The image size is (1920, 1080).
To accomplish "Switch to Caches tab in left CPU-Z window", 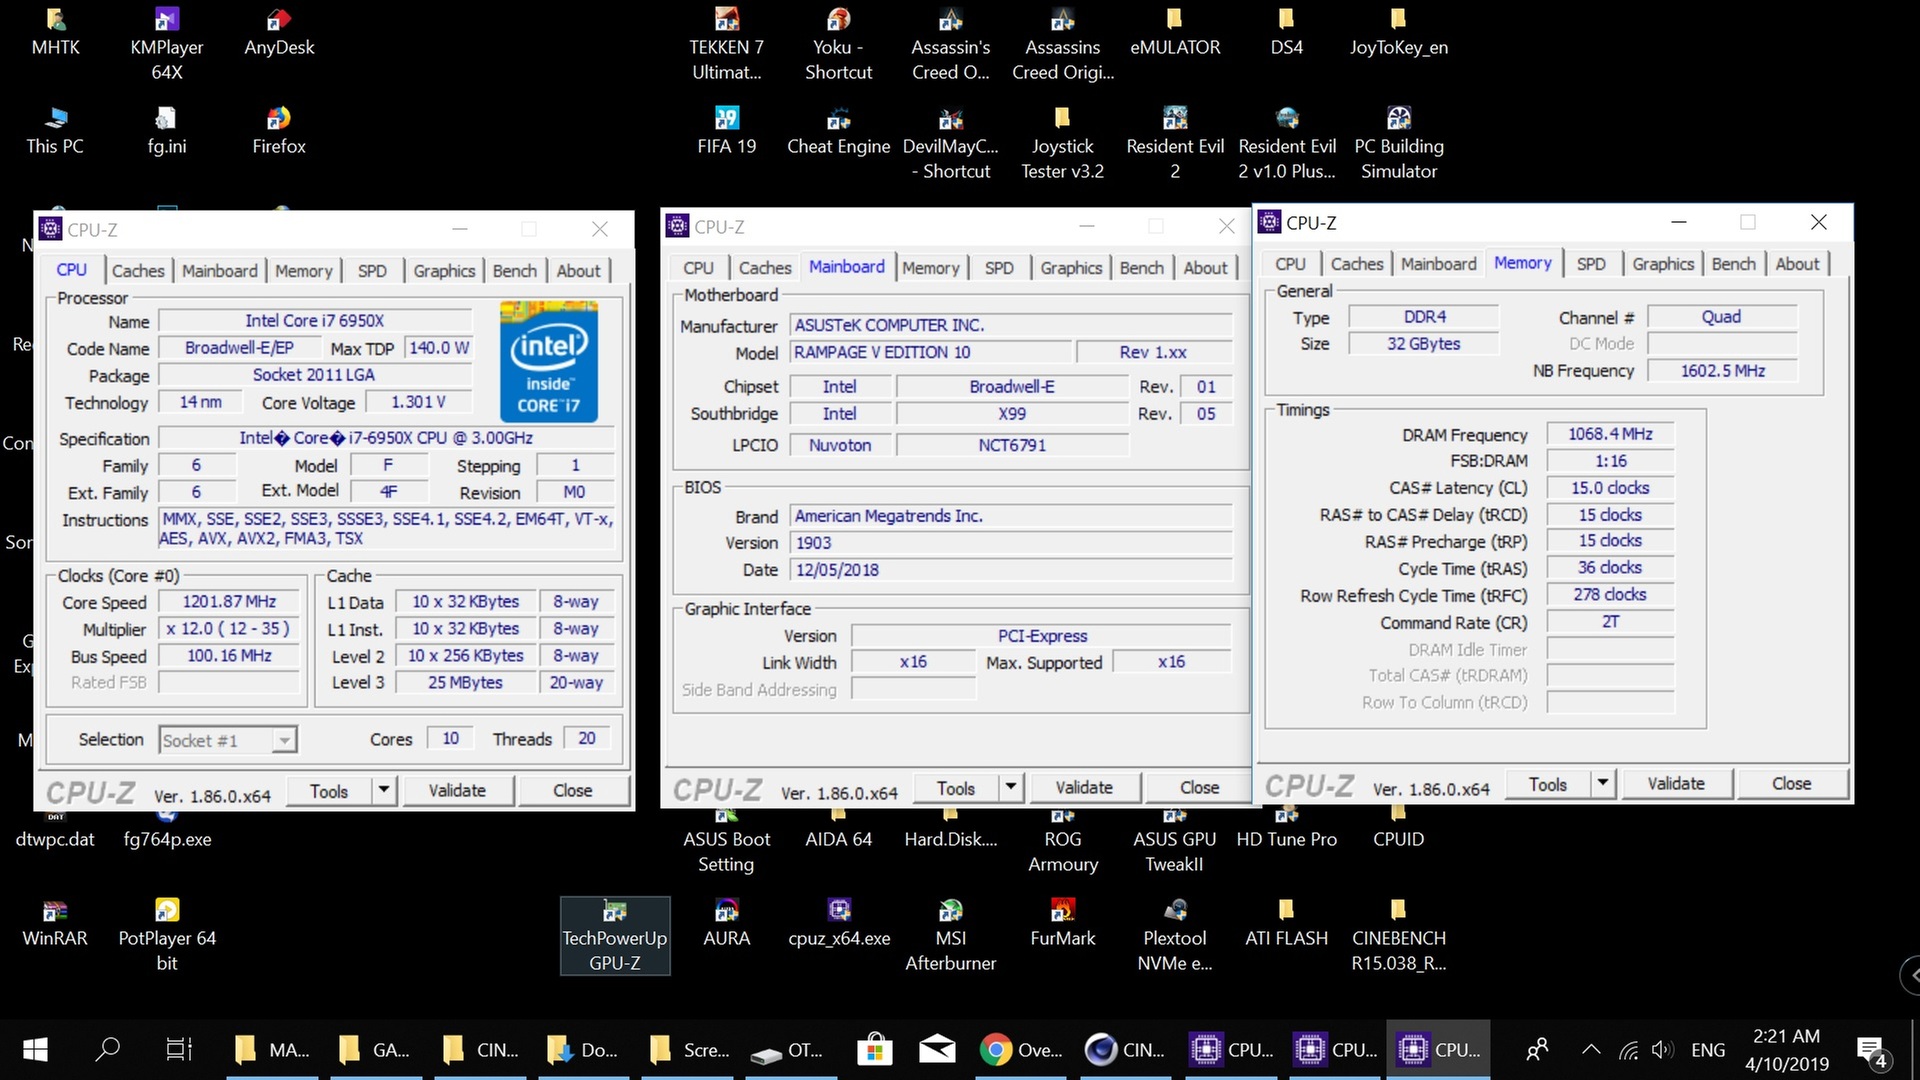I will click(138, 271).
